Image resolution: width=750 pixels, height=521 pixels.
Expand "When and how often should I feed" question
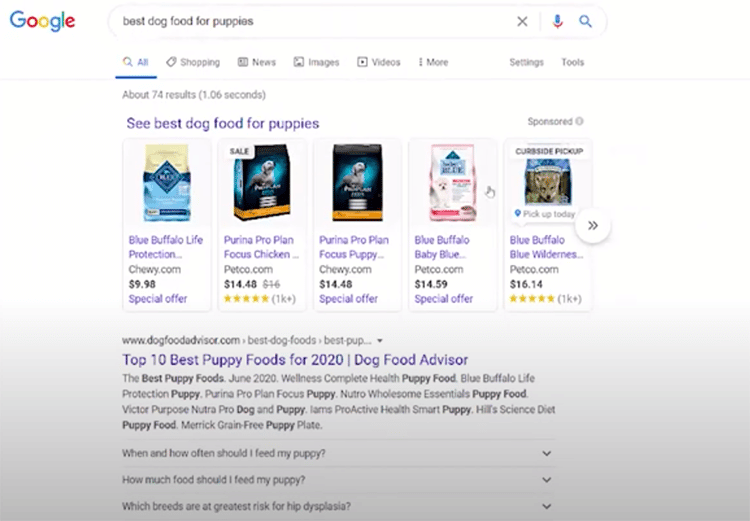(x=546, y=453)
